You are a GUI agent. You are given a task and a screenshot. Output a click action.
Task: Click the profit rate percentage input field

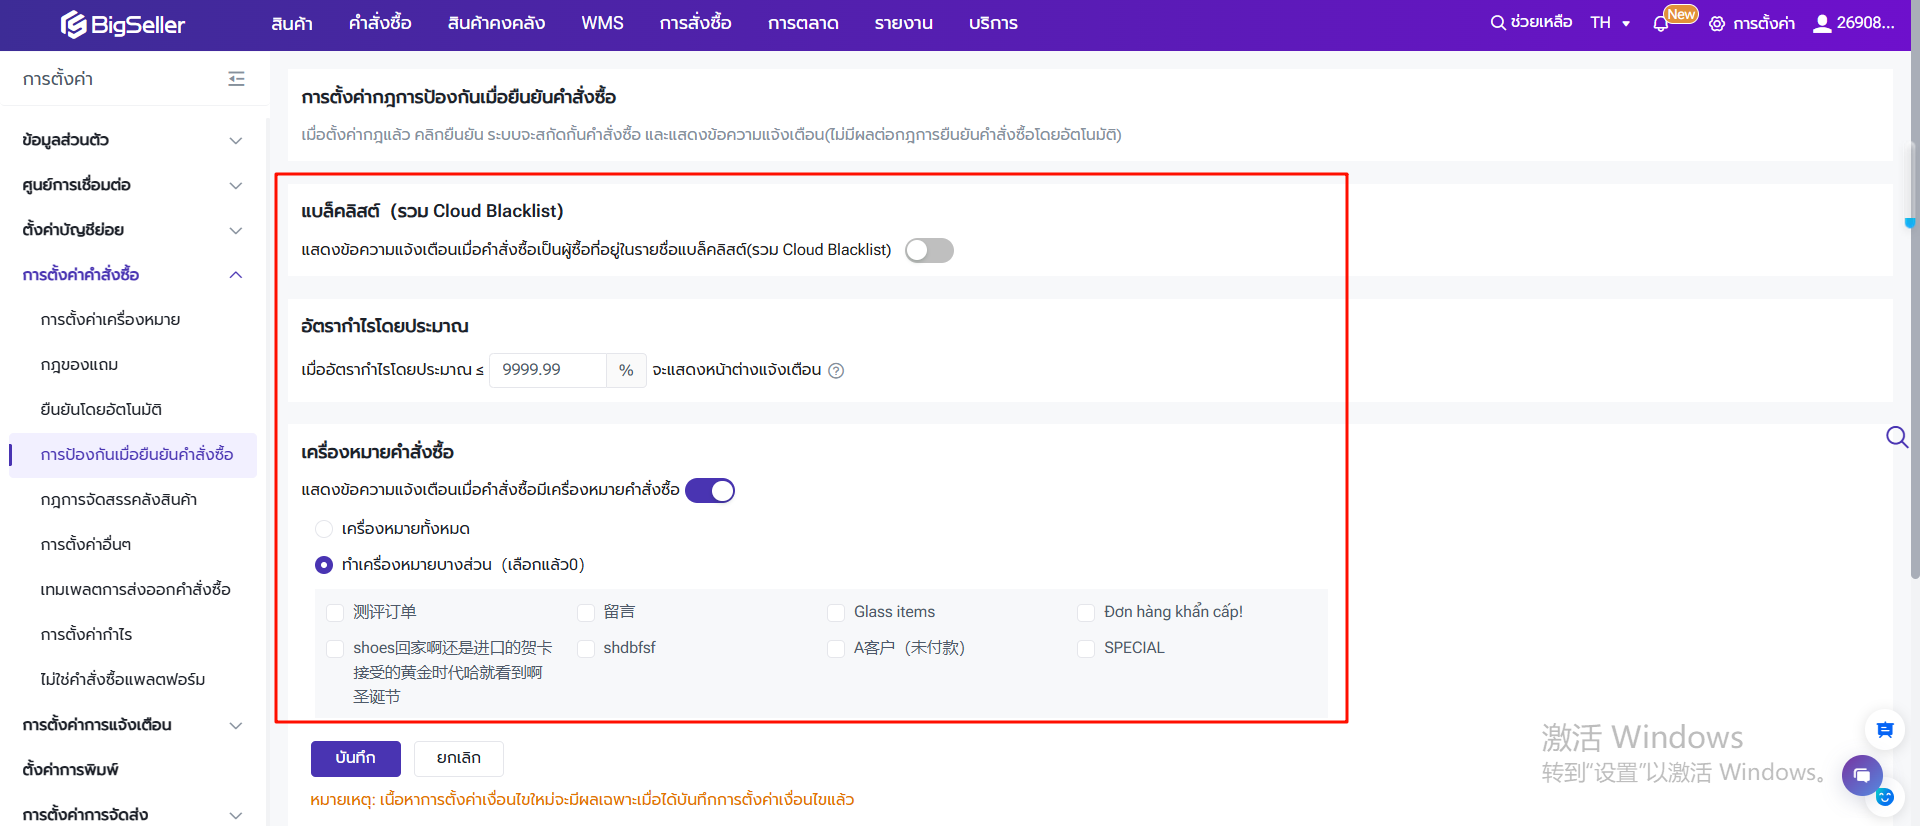point(548,370)
